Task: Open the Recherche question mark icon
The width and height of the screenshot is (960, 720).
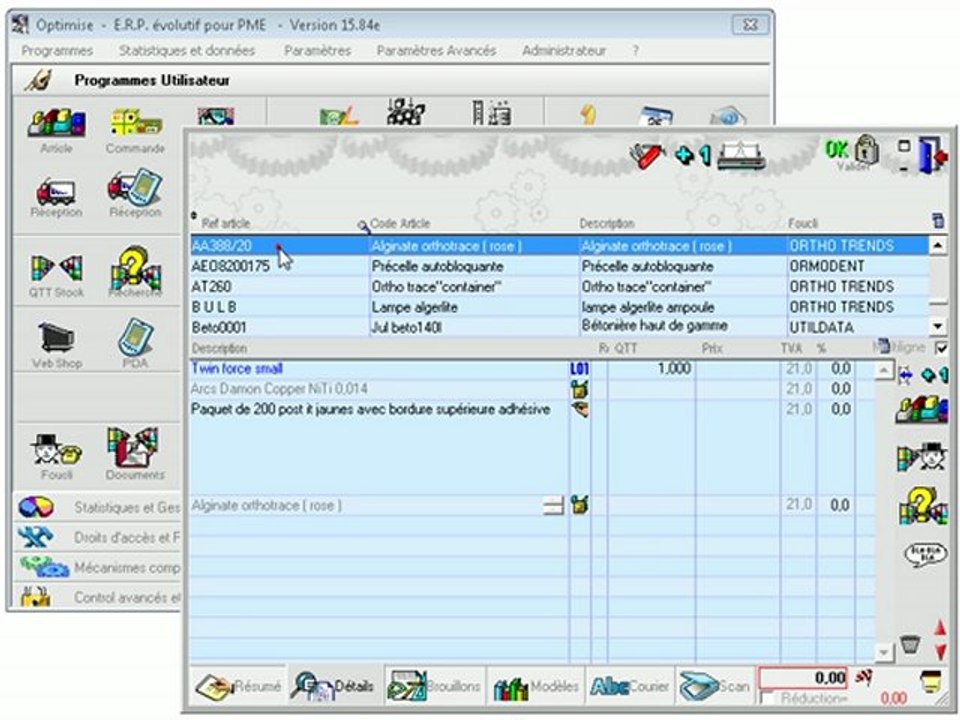Action: [135, 270]
